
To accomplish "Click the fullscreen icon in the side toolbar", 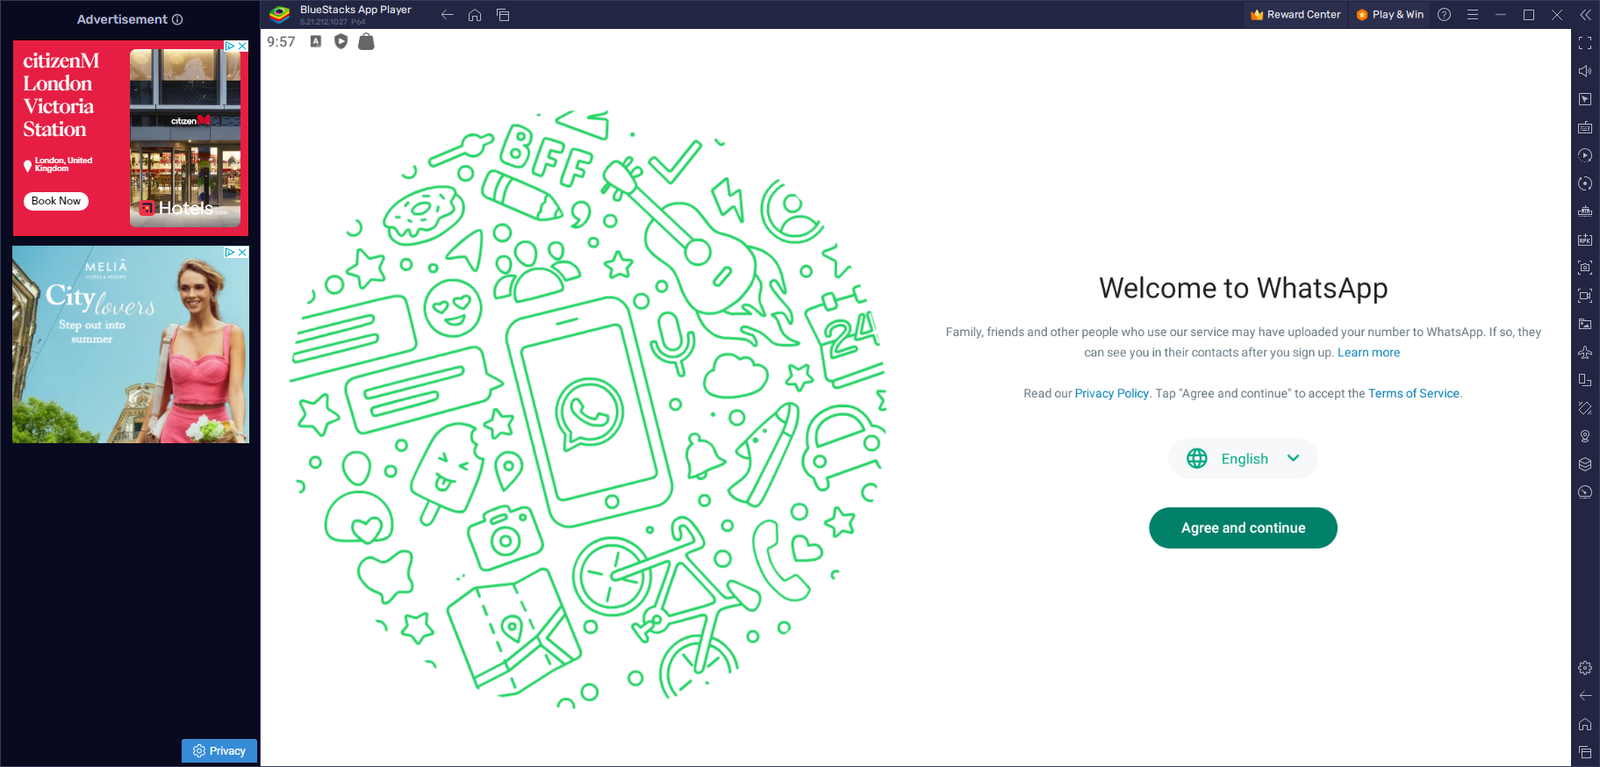I will pos(1585,43).
